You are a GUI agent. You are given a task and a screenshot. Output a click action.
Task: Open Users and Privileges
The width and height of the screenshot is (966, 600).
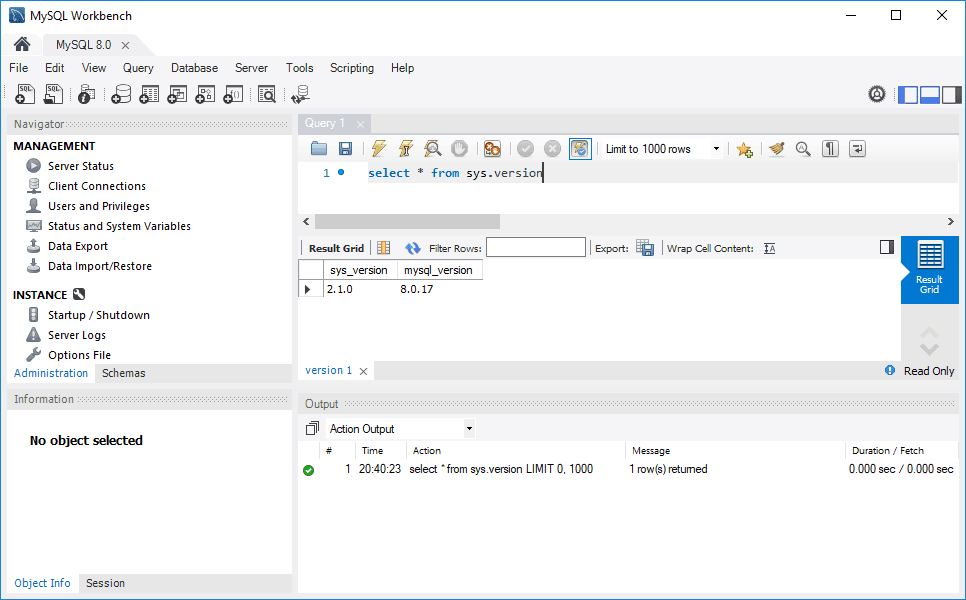pyautogui.click(x=99, y=206)
